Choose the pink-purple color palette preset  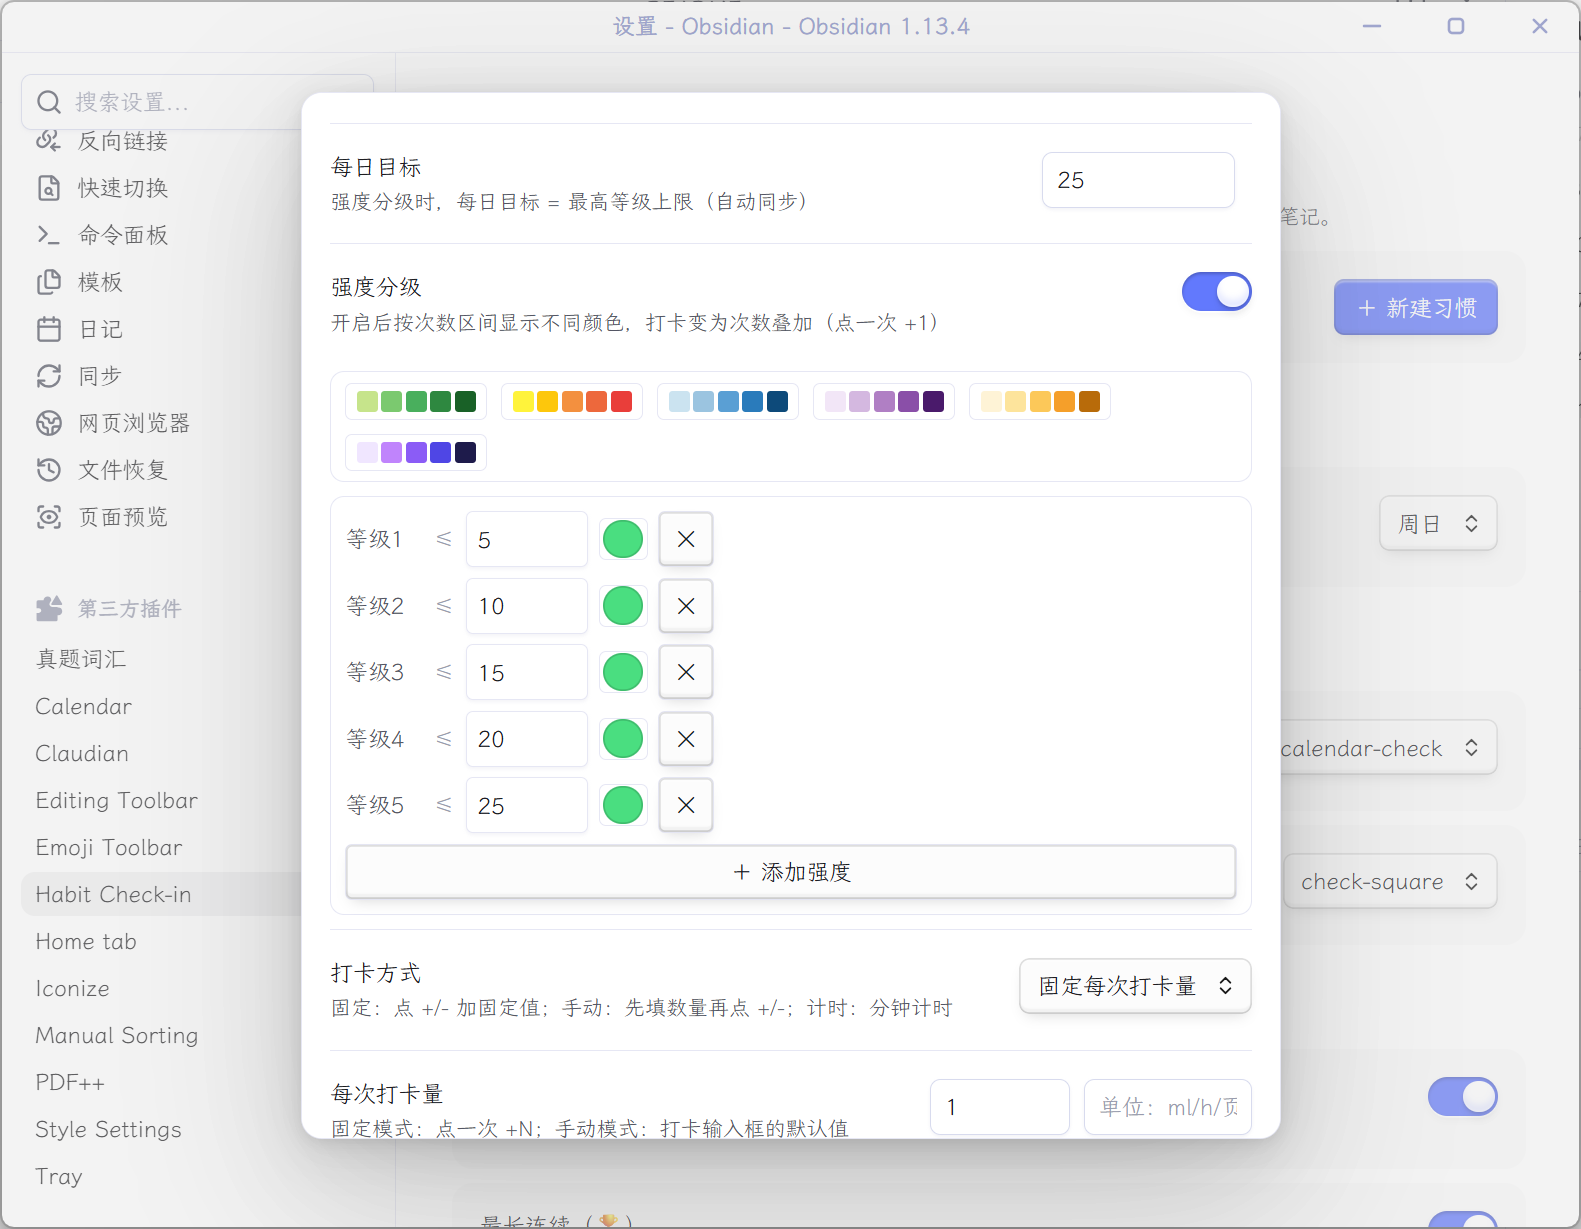tap(884, 401)
